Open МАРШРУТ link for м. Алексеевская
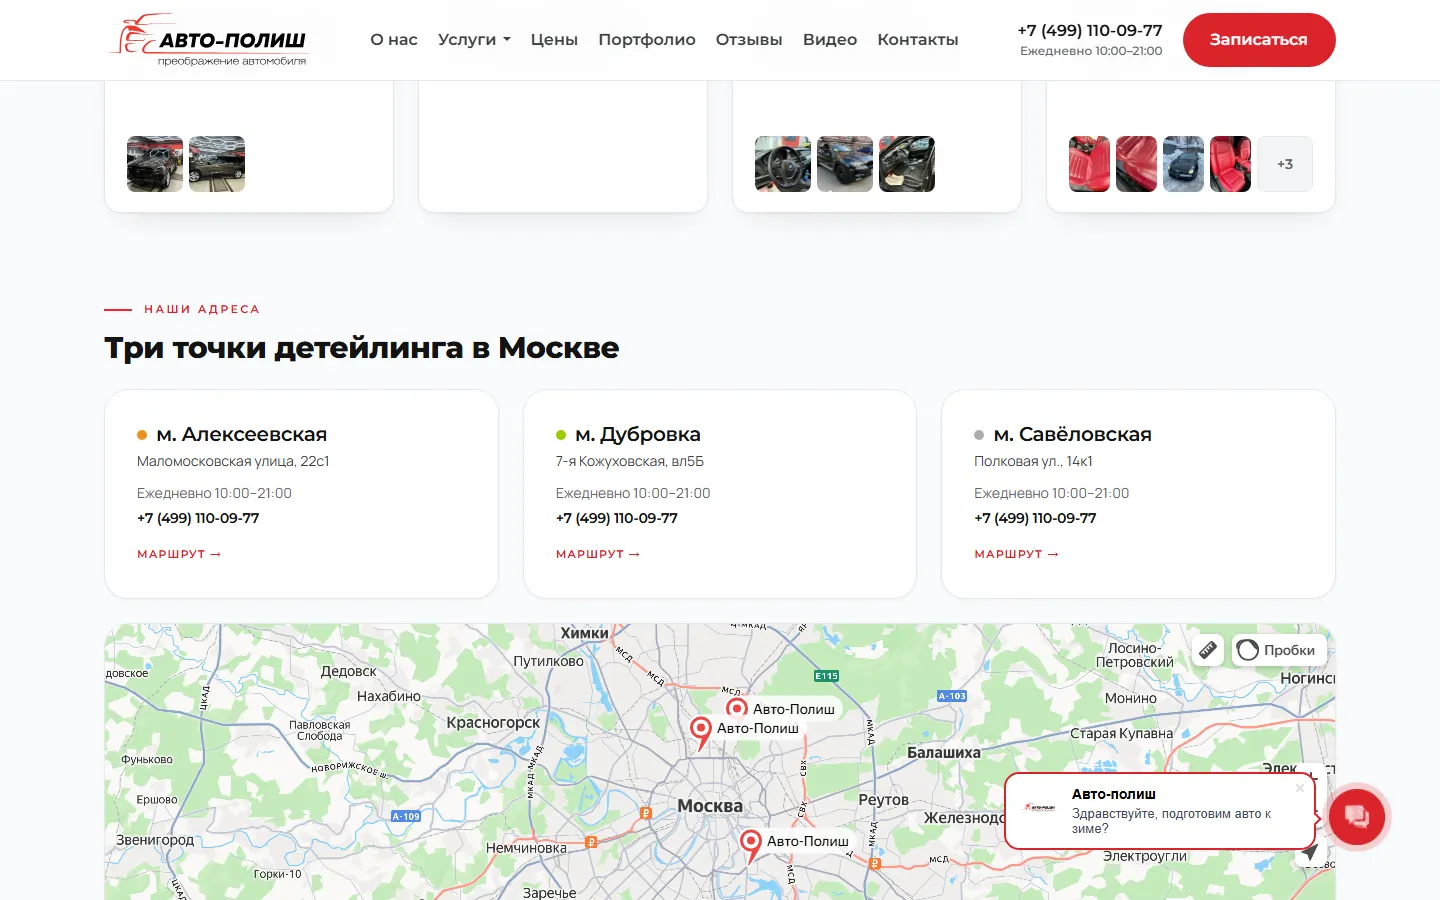The height and width of the screenshot is (900, 1440). (179, 554)
